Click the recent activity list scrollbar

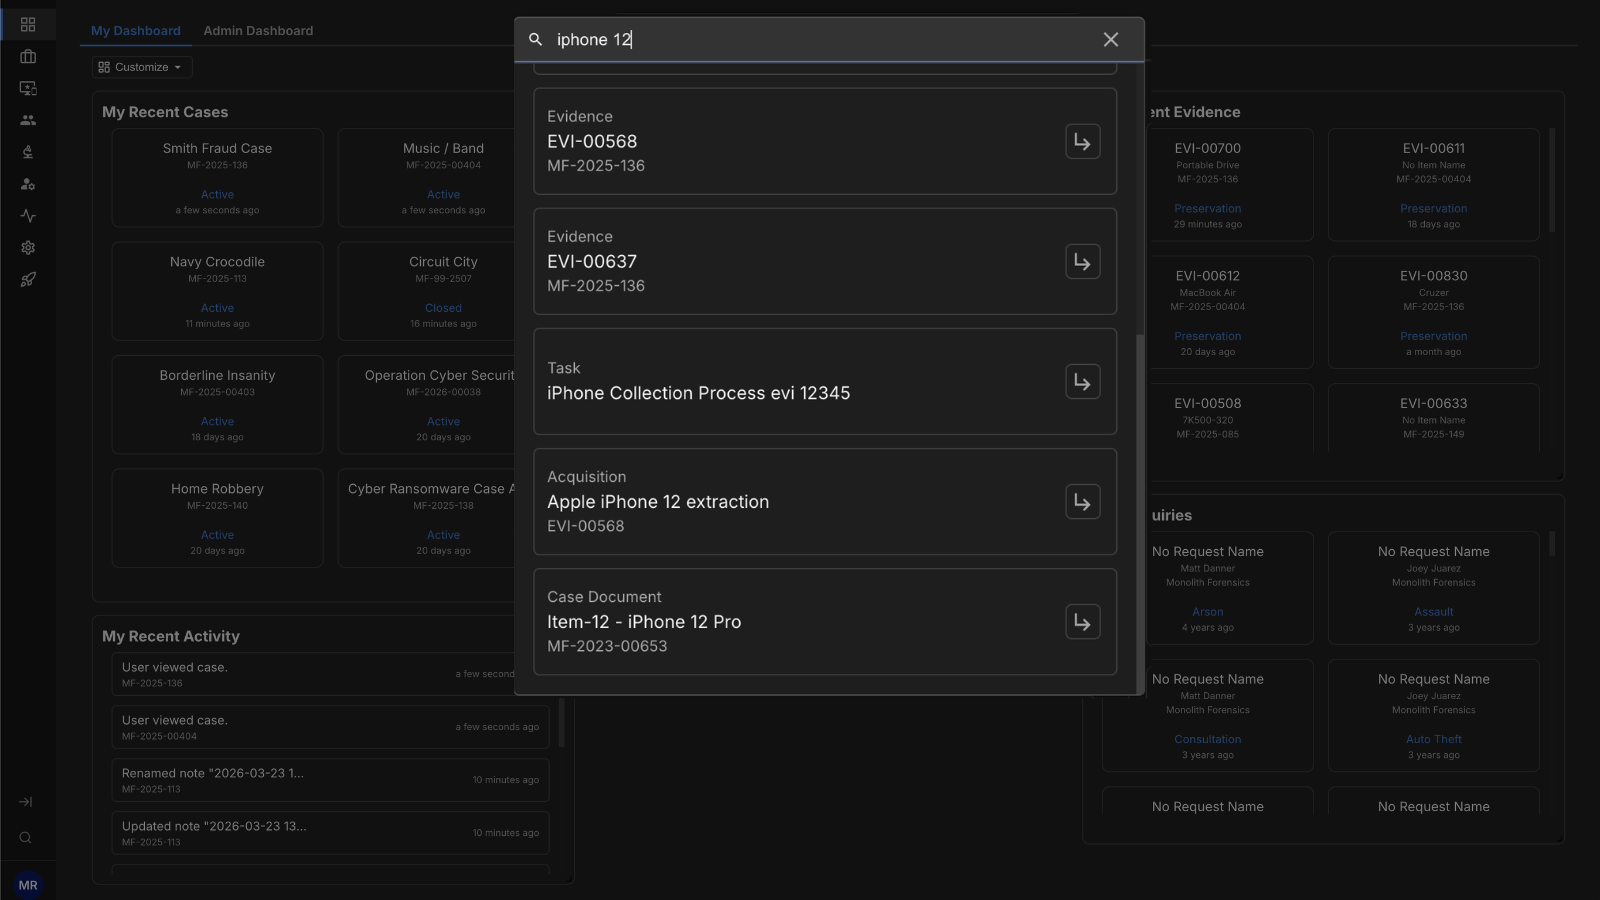561,722
